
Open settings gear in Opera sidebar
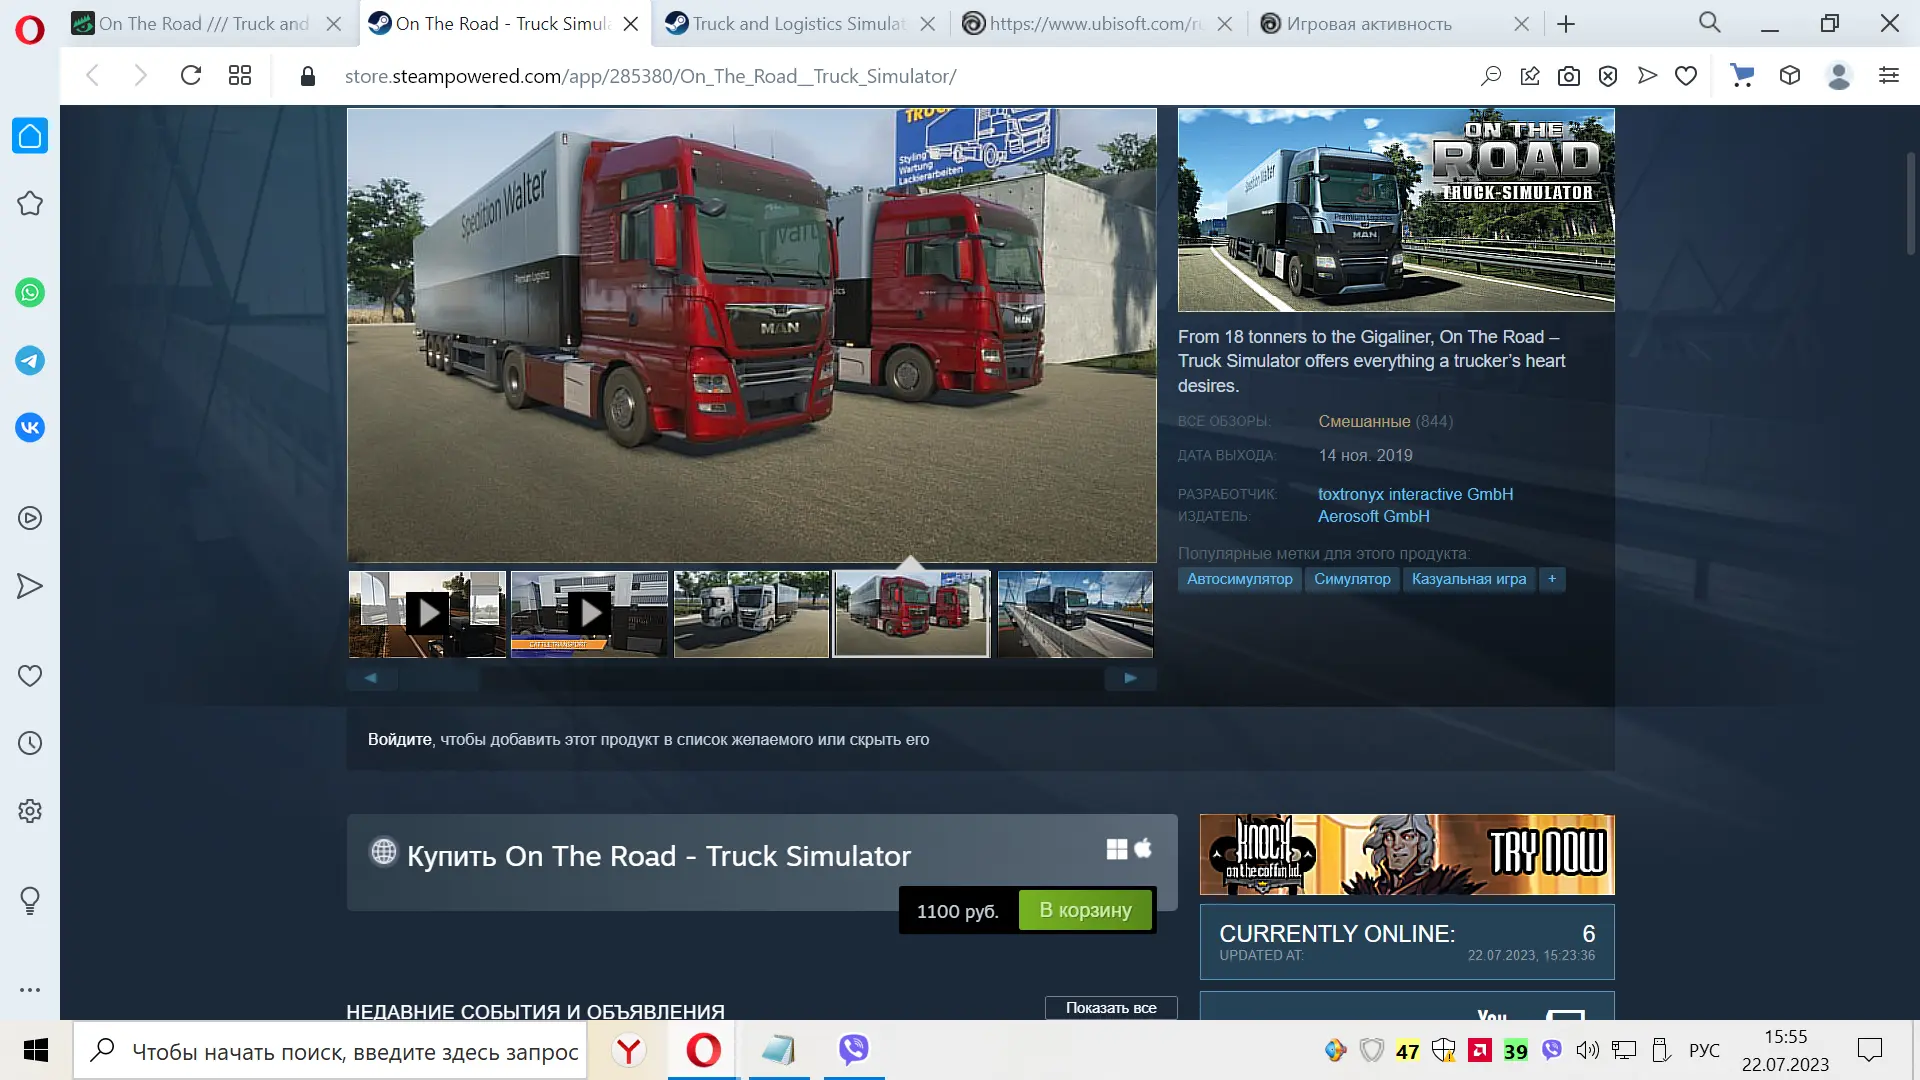click(30, 811)
